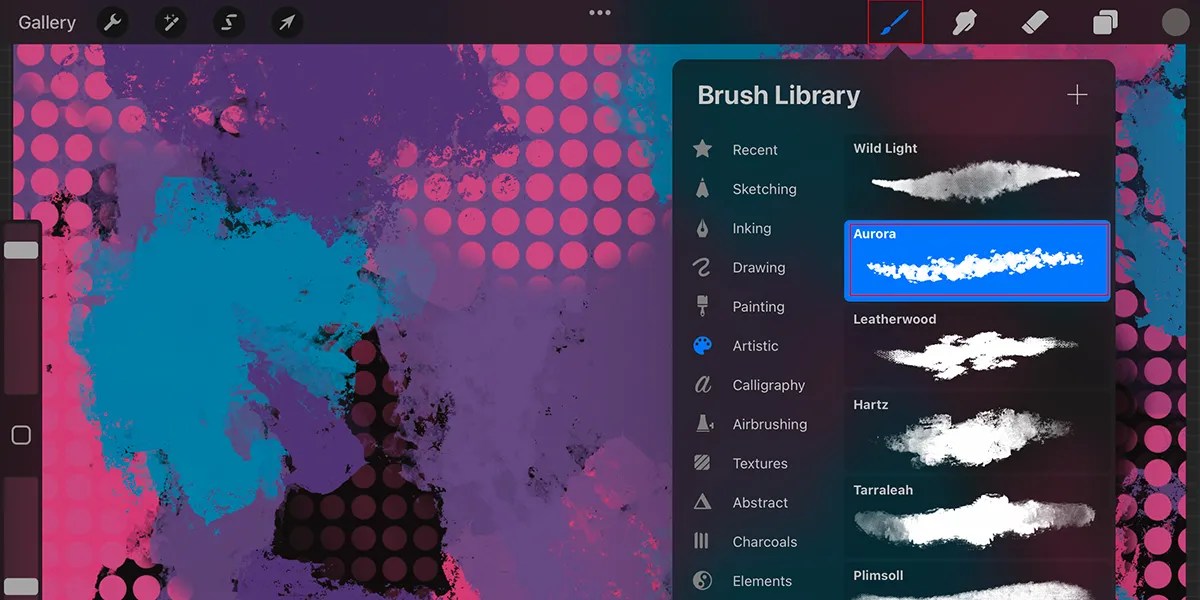Image resolution: width=1200 pixels, height=600 pixels.
Task: Switch to the Eraser tool
Action: pos(1034,21)
